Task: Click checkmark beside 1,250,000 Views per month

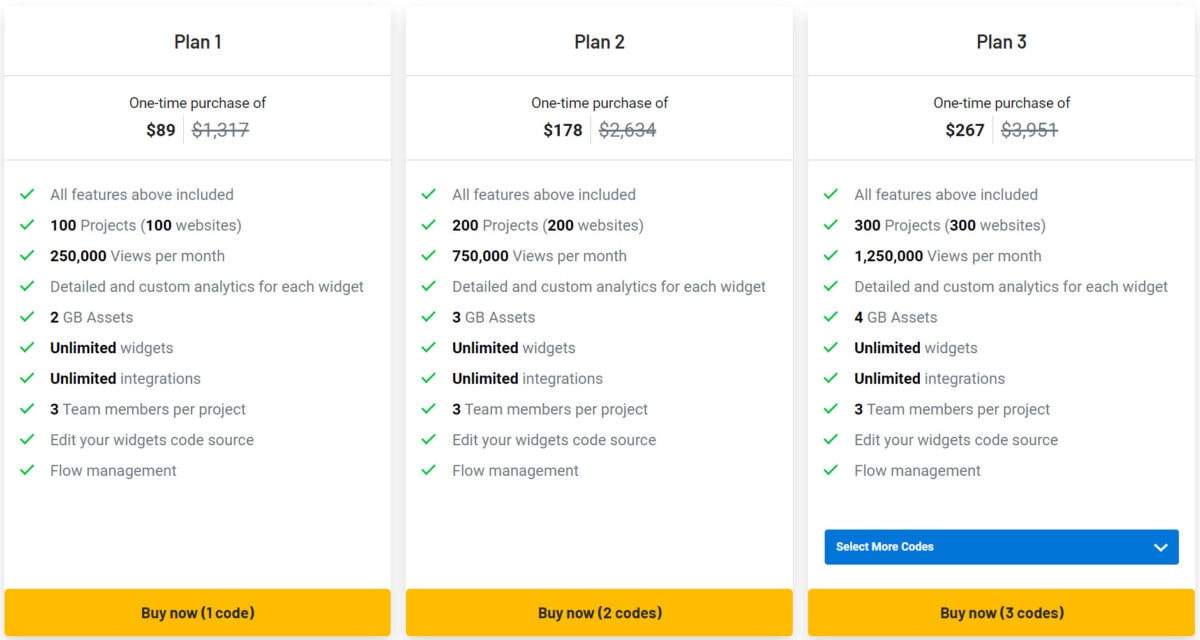Action: pos(831,256)
